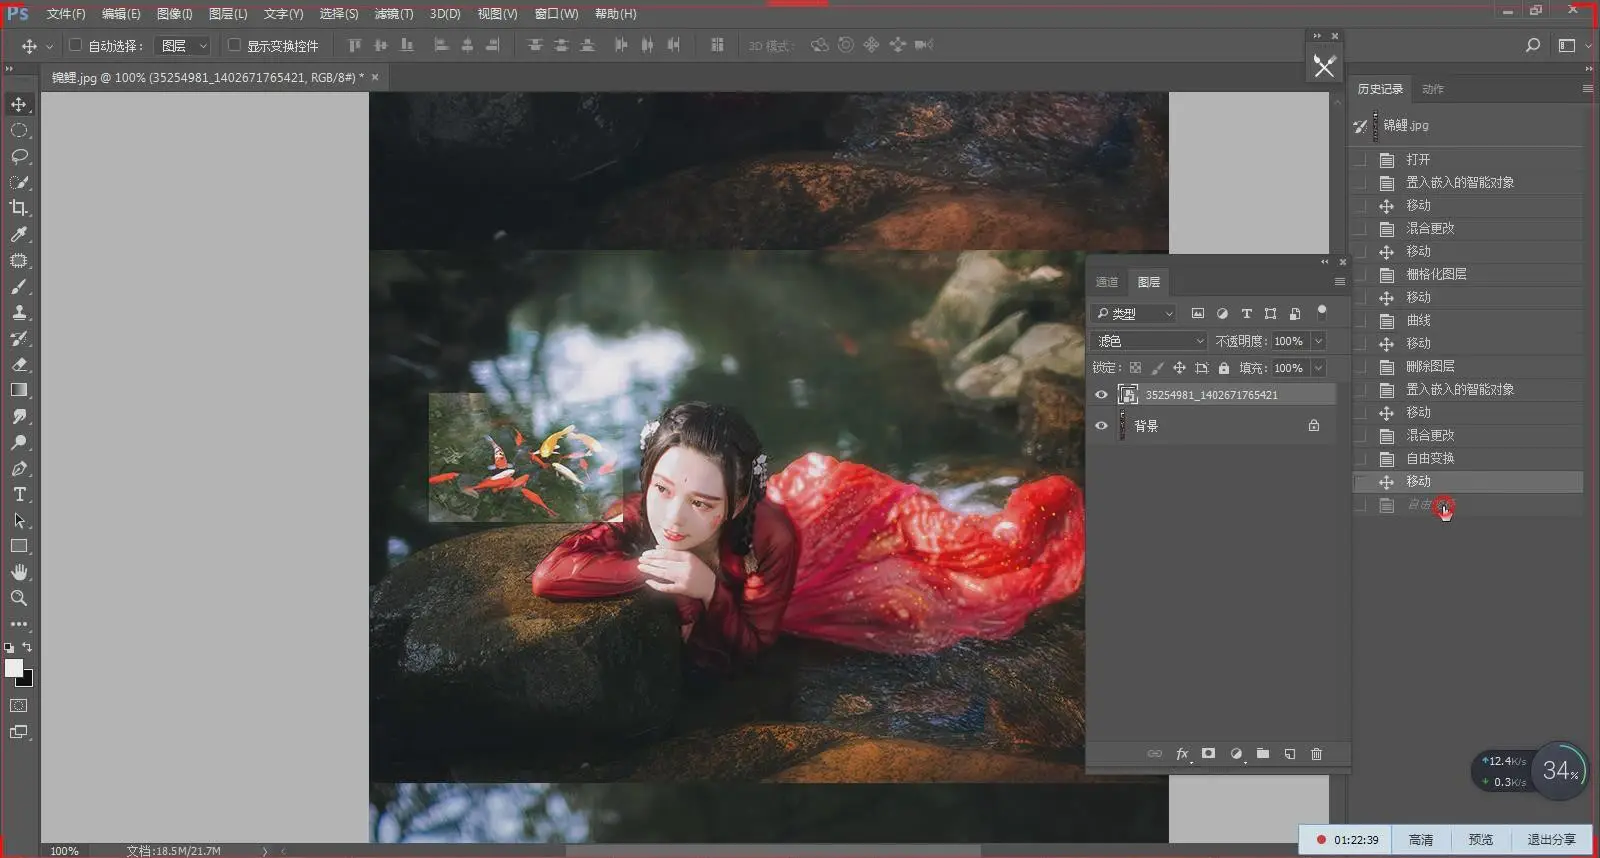
Task: Open the 图像(I) menu
Action: click(x=174, y=14)
